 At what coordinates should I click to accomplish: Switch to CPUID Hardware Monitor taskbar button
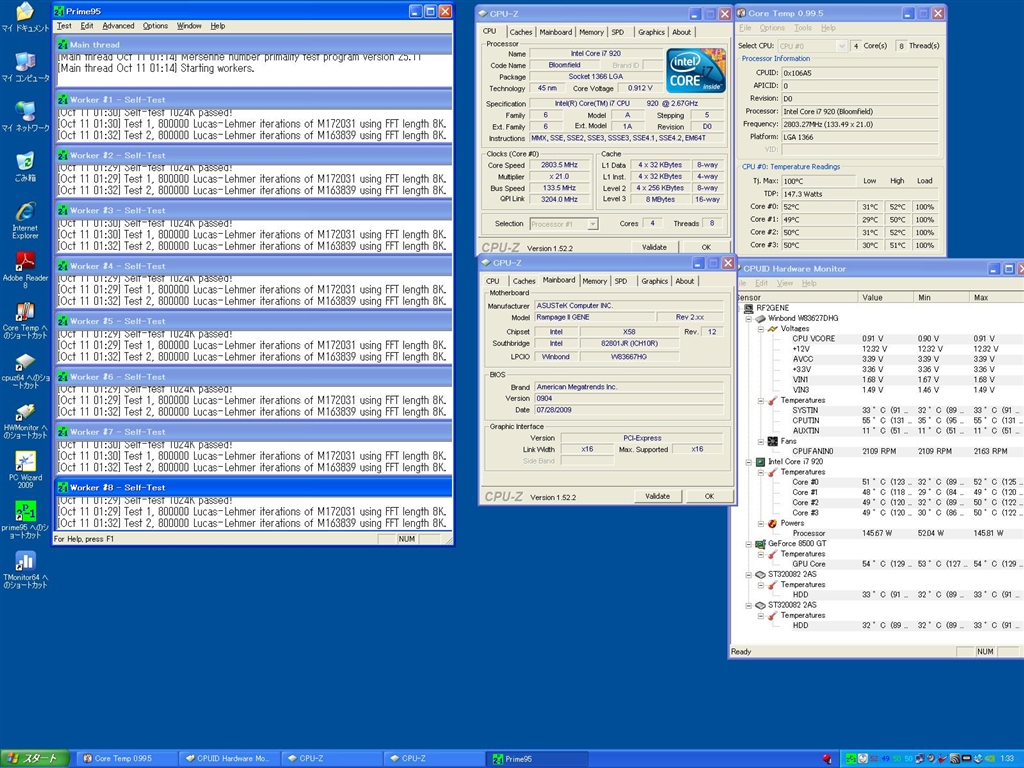[x=229, y=759]
